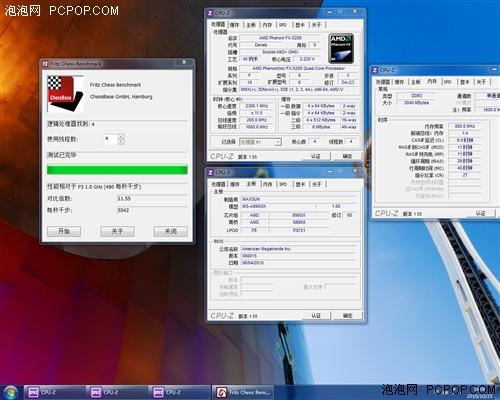Select 关于 tab in the processor CPU-Z window

click(x=316, y=25)
